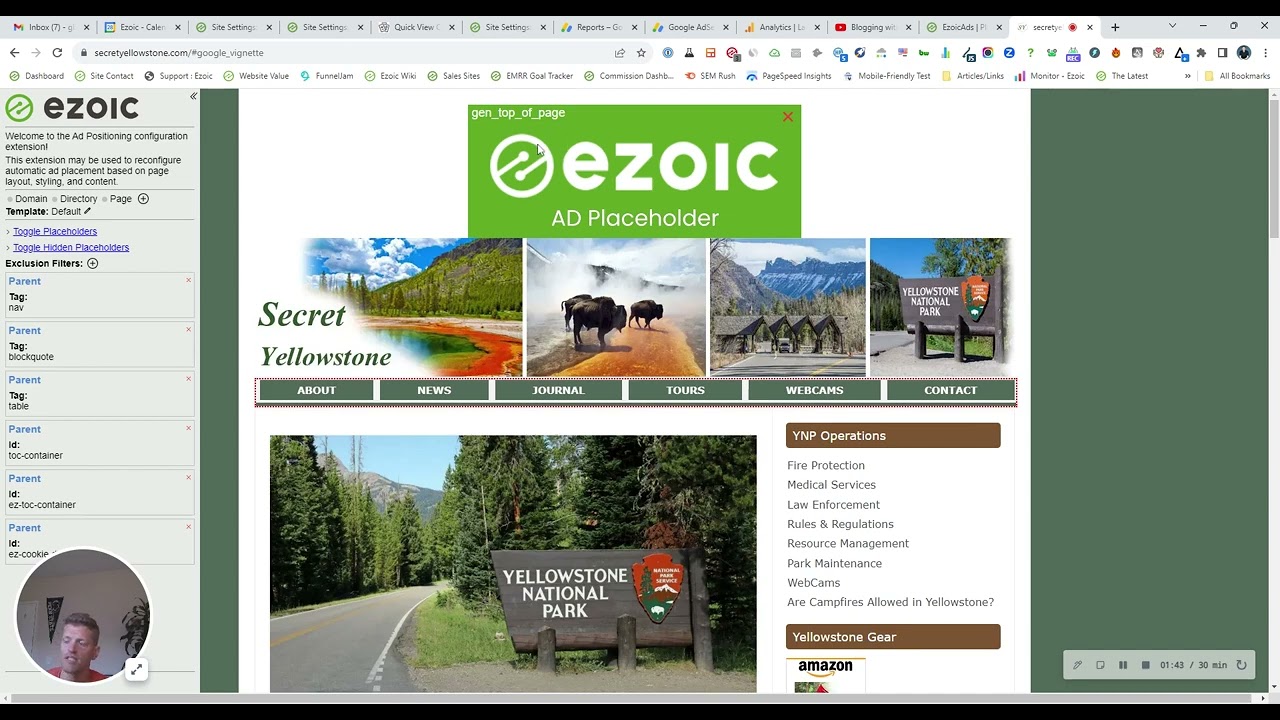
Task: Remove the ez-cookie exclusion filter
Action: 188,526
